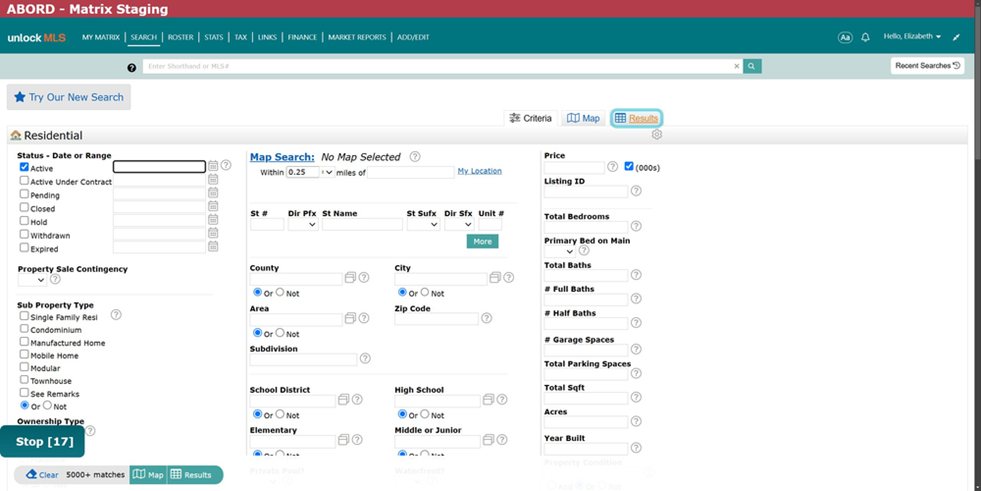Show help for the Subdivision field
The width and height of the screenshot is (981, 491).
[365, 358]
